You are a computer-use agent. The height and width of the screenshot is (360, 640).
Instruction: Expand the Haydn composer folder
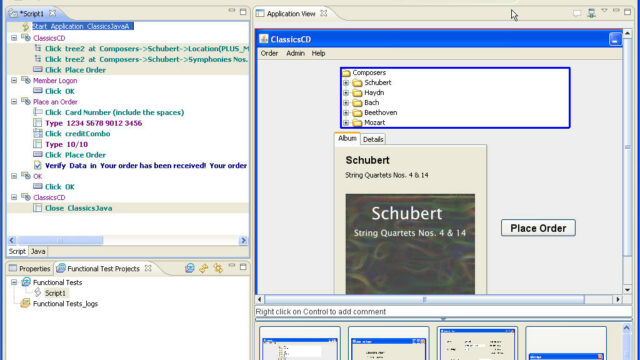click(x=346, y=93)
